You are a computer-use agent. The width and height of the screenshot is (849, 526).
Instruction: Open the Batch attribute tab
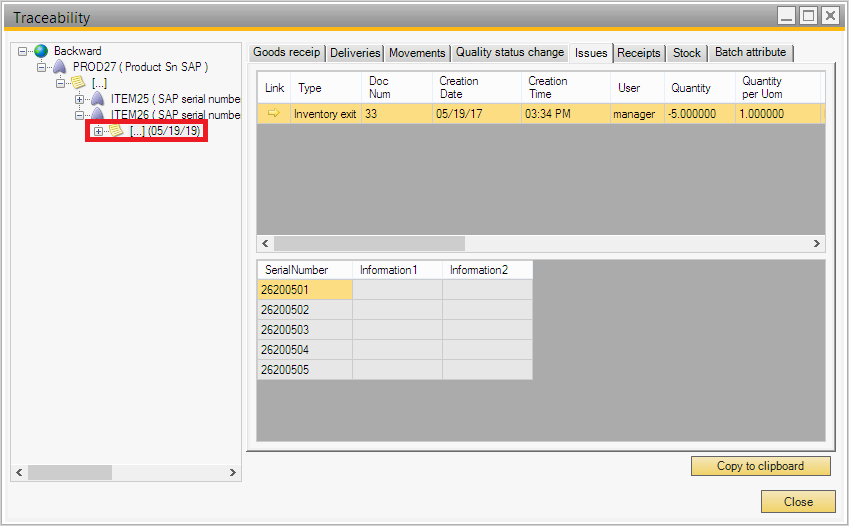coord(750,53)
